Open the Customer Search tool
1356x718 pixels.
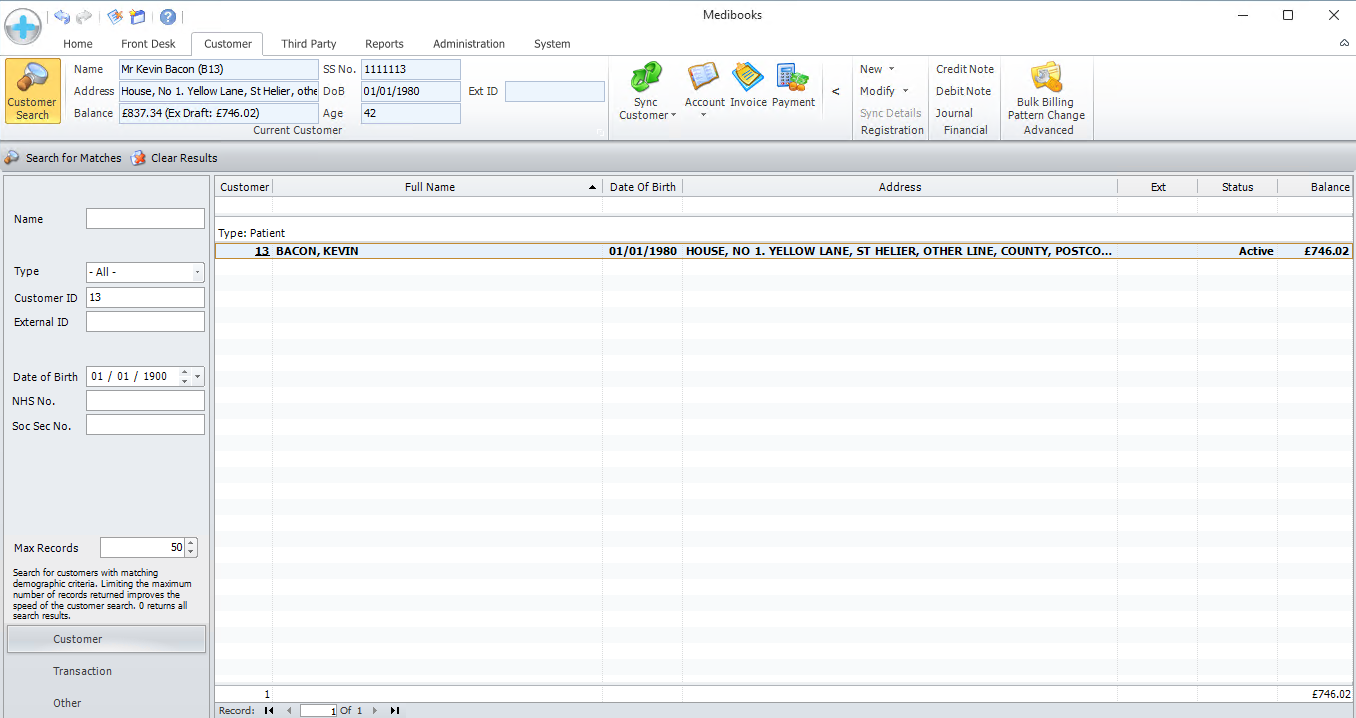pyautogui.click(x=32, y=90)
